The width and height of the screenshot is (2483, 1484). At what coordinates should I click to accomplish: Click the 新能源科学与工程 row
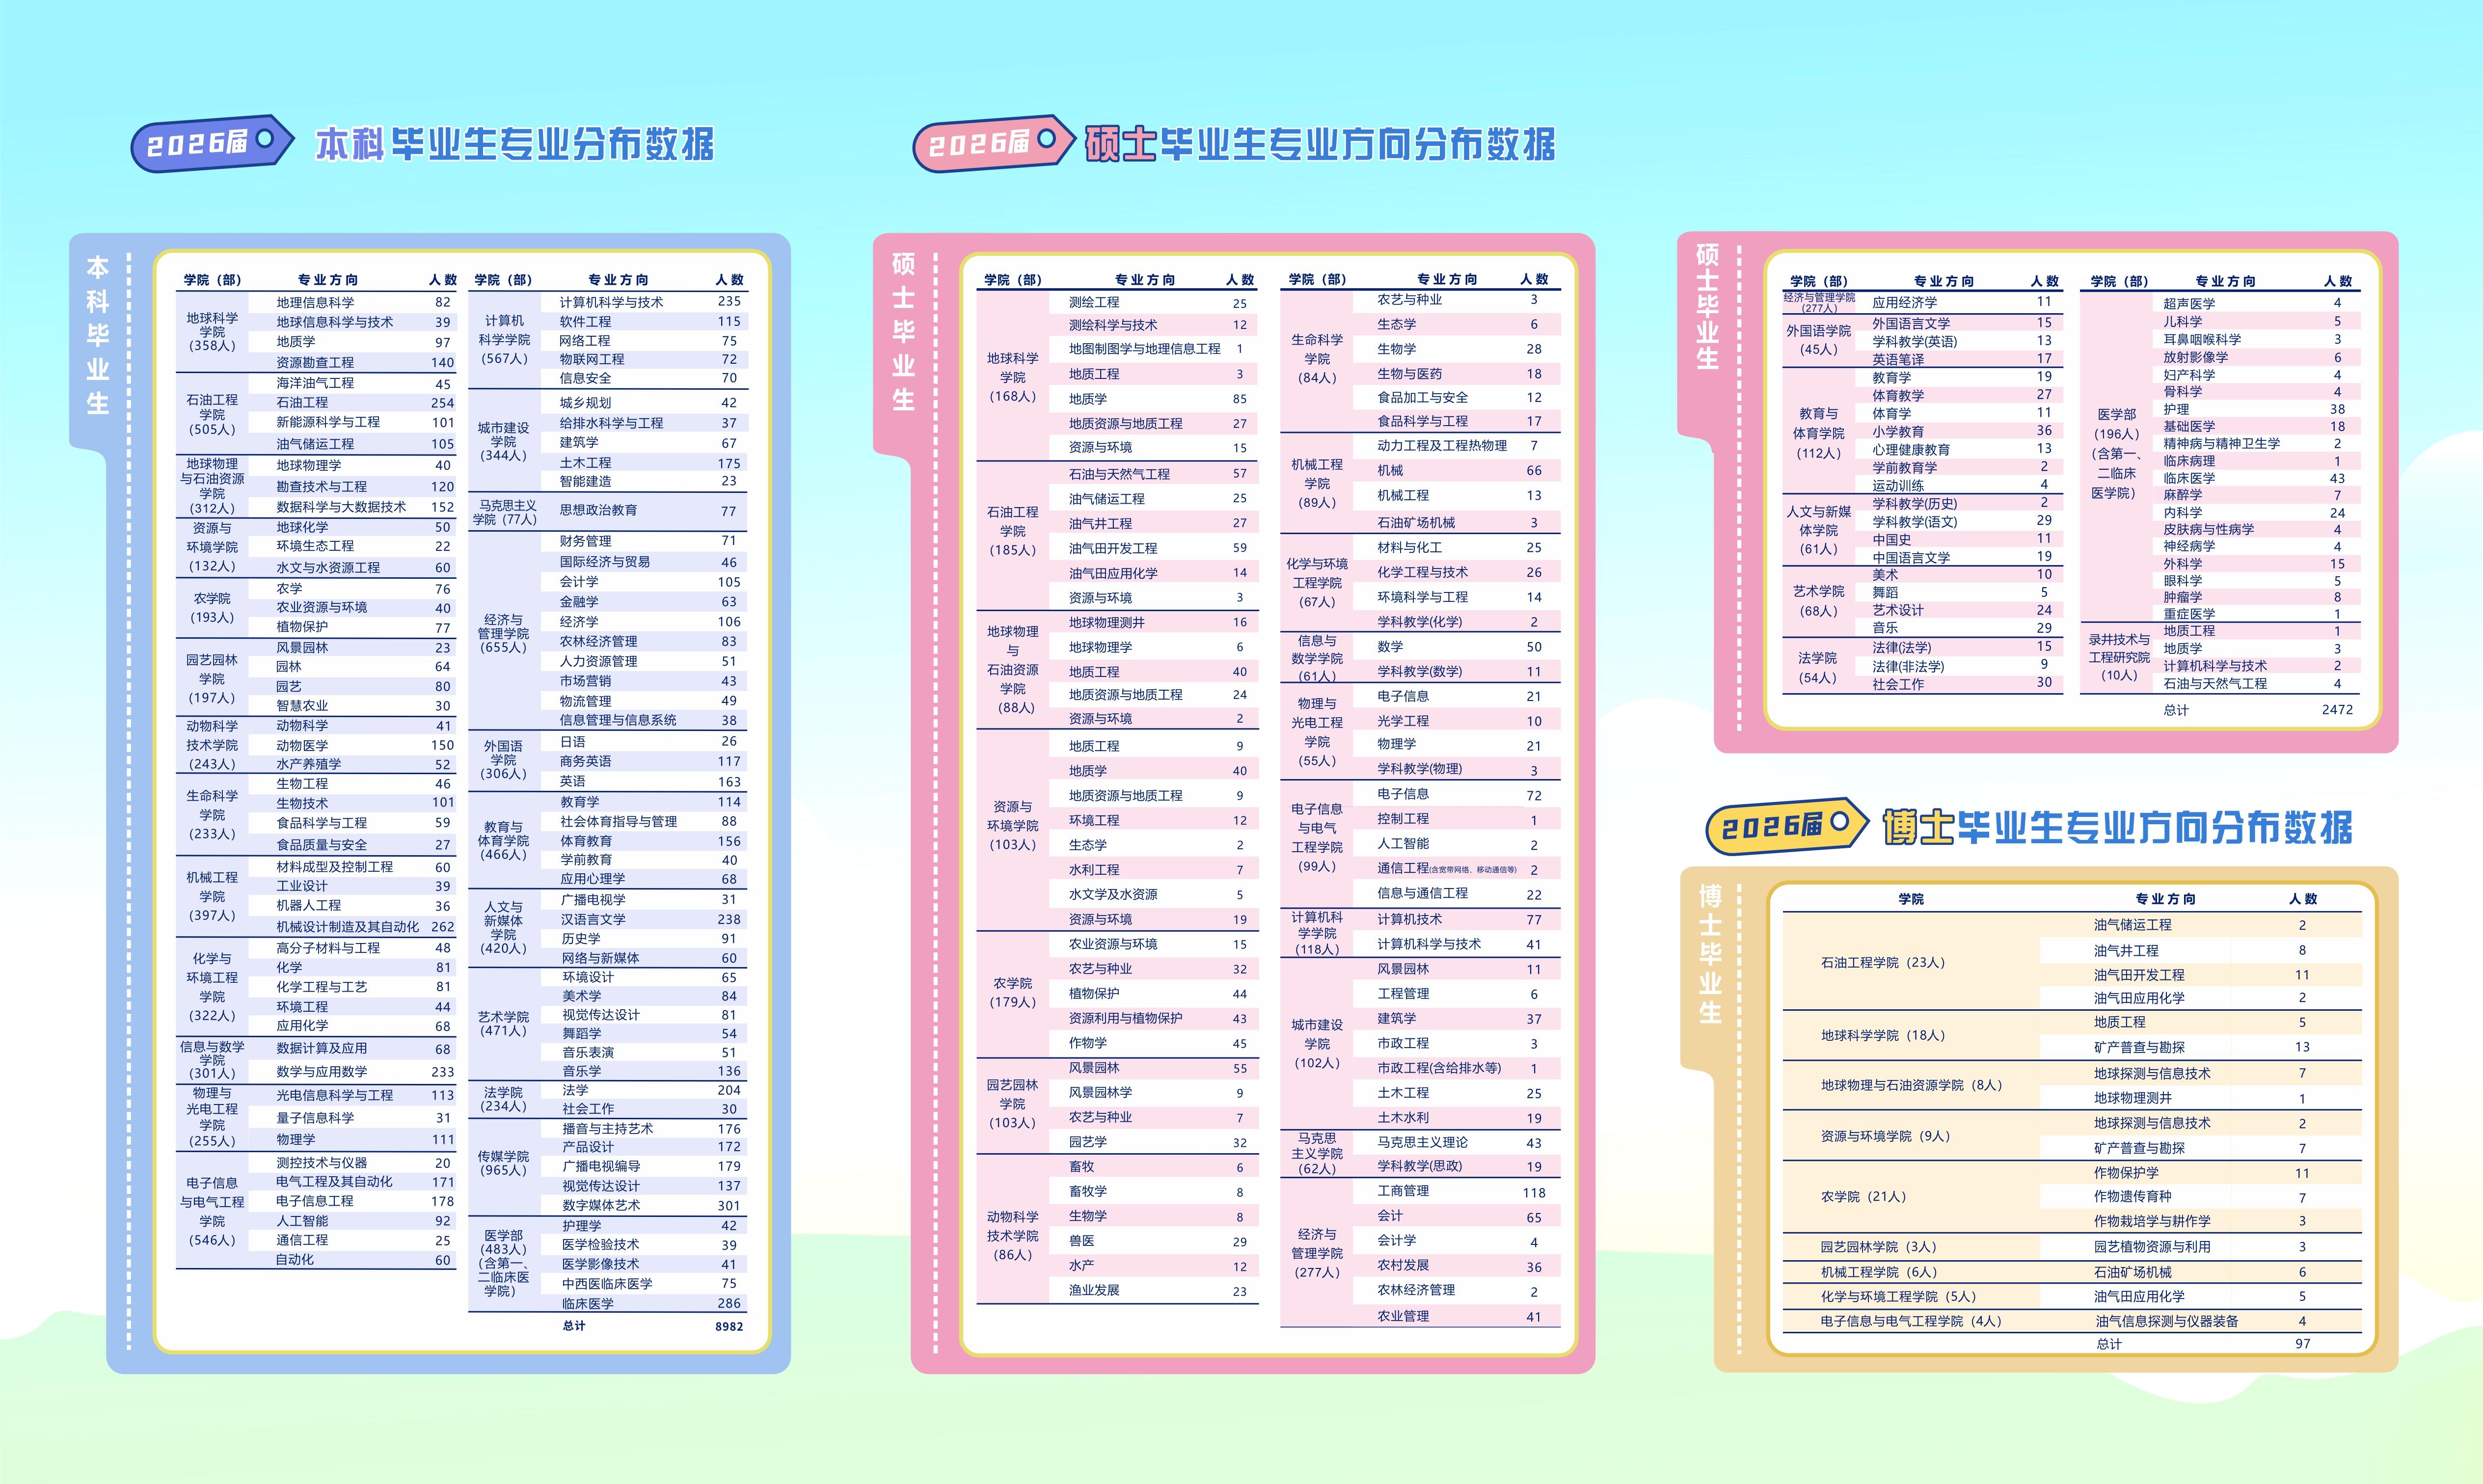[x=352, y=422]
